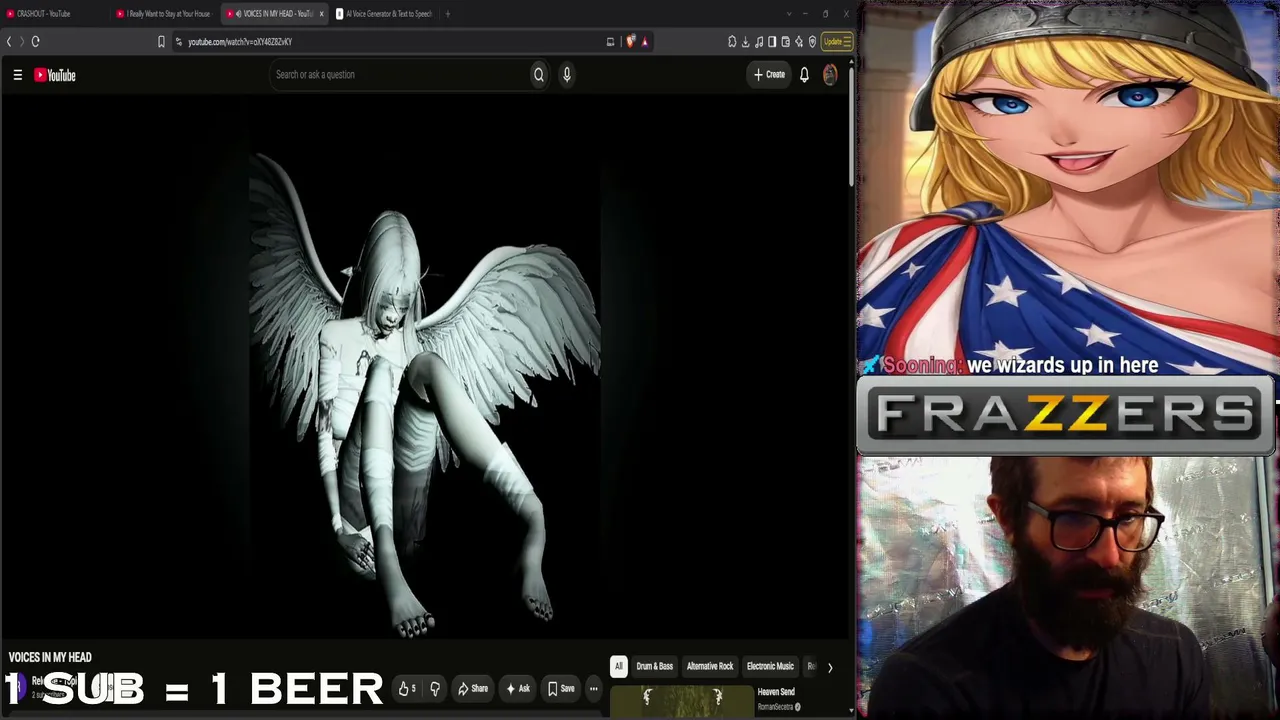This screenshot has width=1280, height=720.
Task: Click the Ask button under video
Action: [518, 688]
